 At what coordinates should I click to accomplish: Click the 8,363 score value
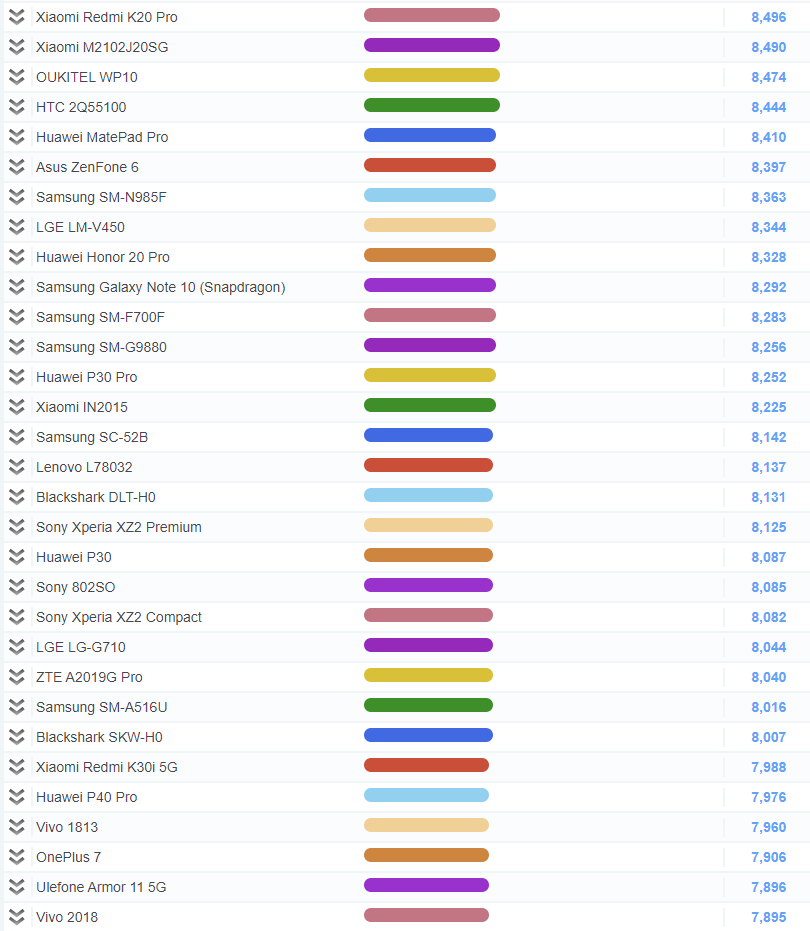pos(768,197)
